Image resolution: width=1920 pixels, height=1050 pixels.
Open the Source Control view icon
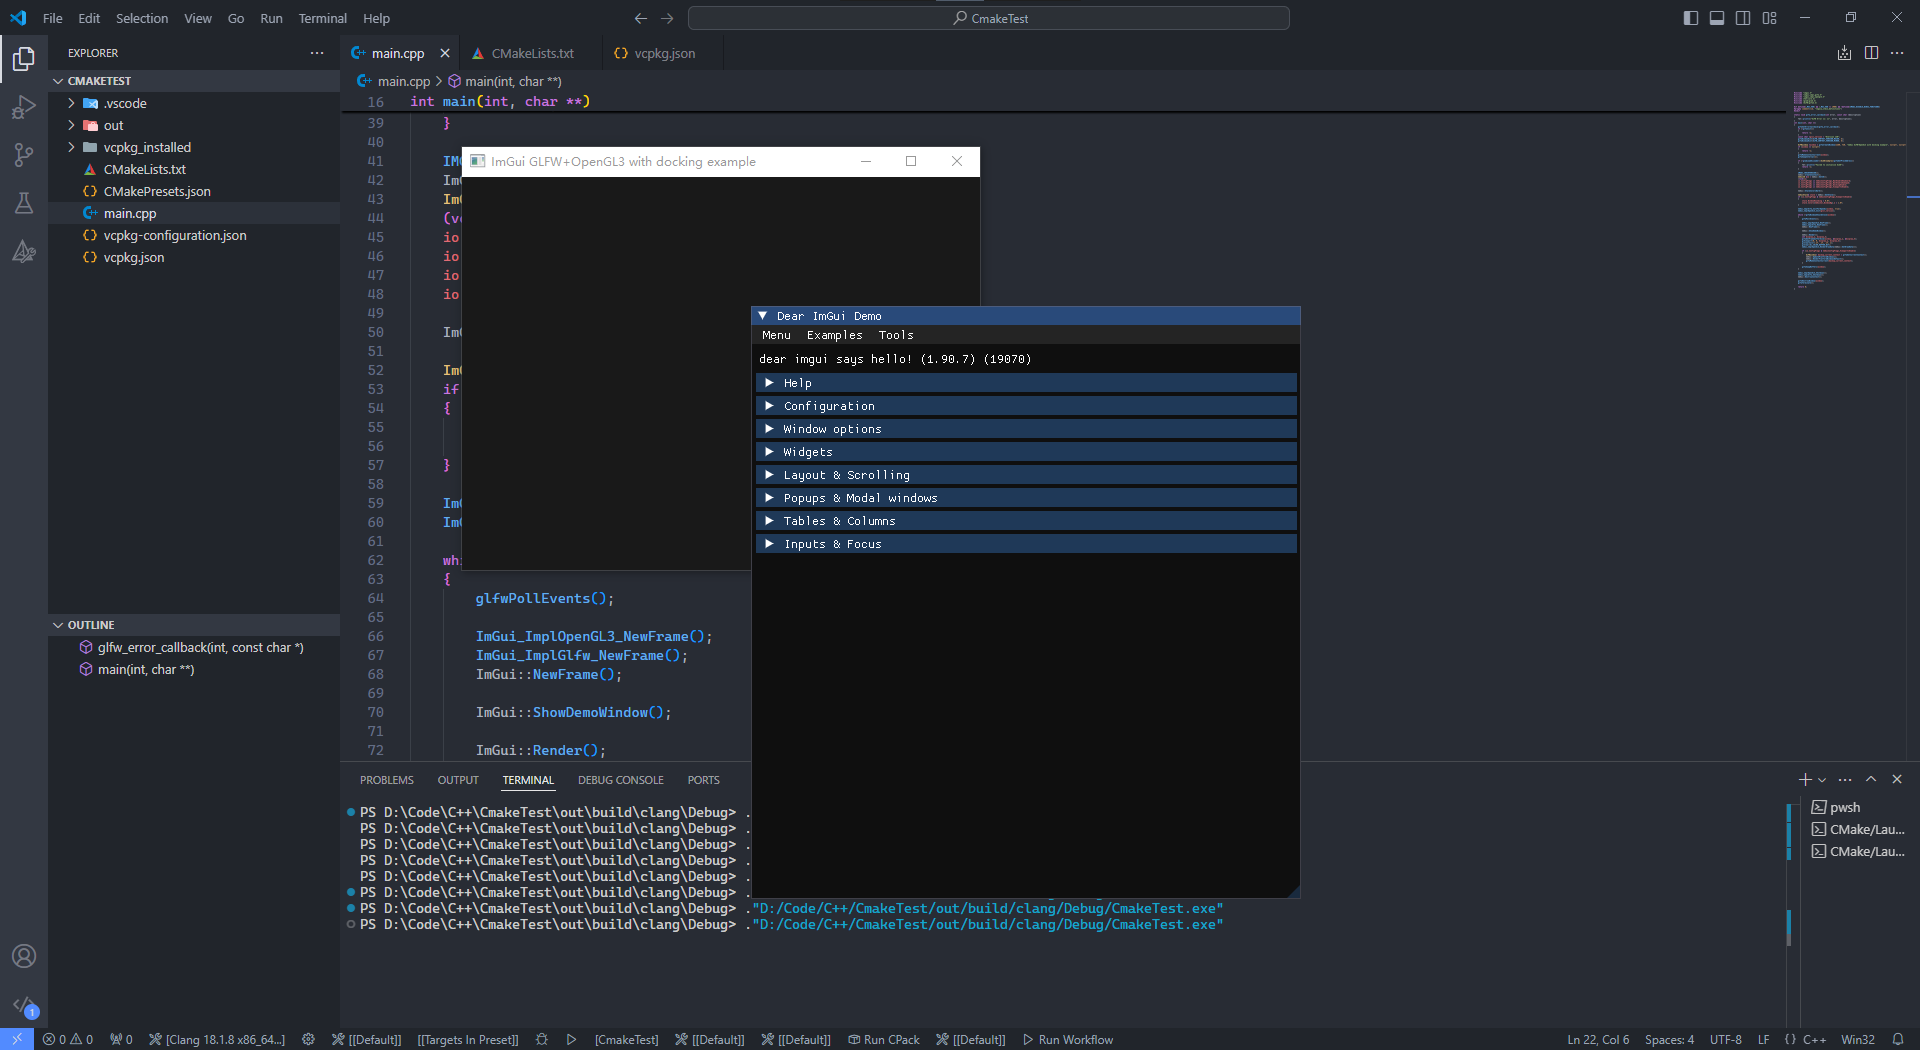[x=24, y=155]
